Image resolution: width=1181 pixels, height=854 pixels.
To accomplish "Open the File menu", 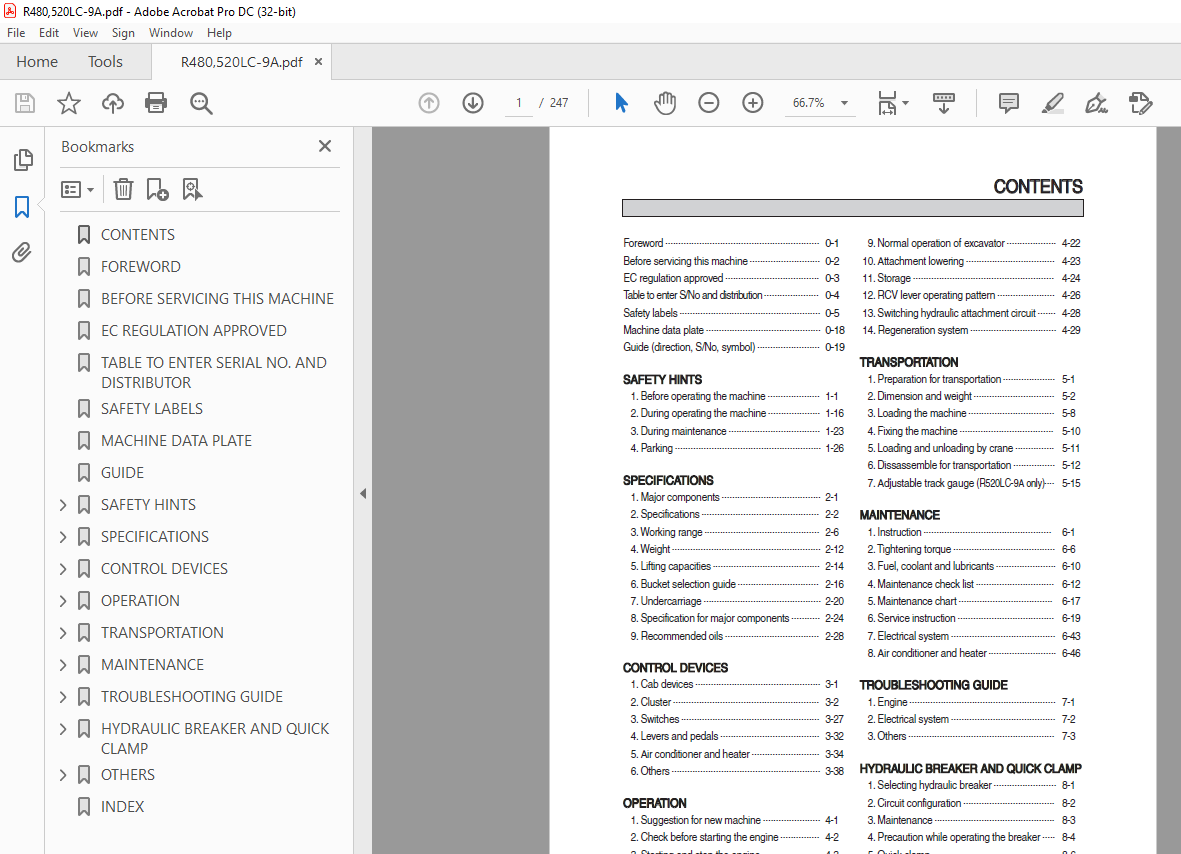I will (16, 32).
